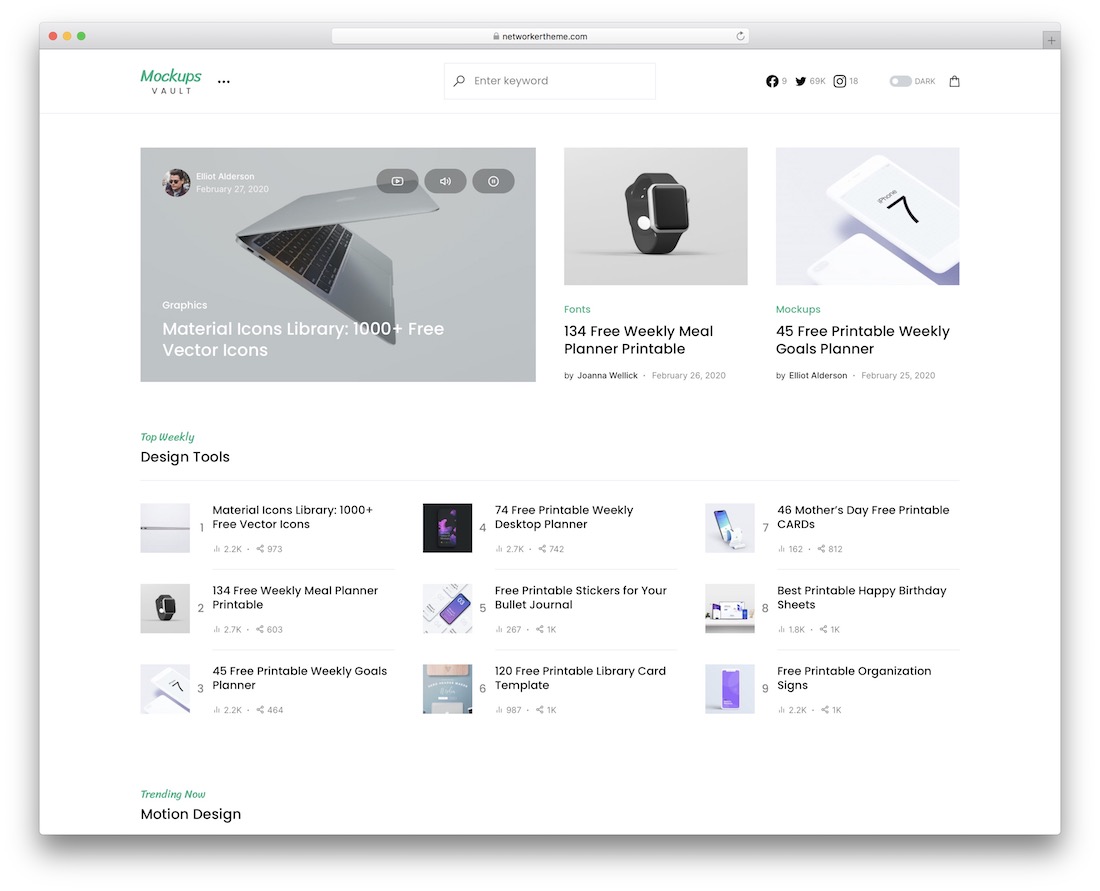Open the Graphics category on the hero
Image resolution: width=1100 pixels, height=891 pixels.
[185, 305]
